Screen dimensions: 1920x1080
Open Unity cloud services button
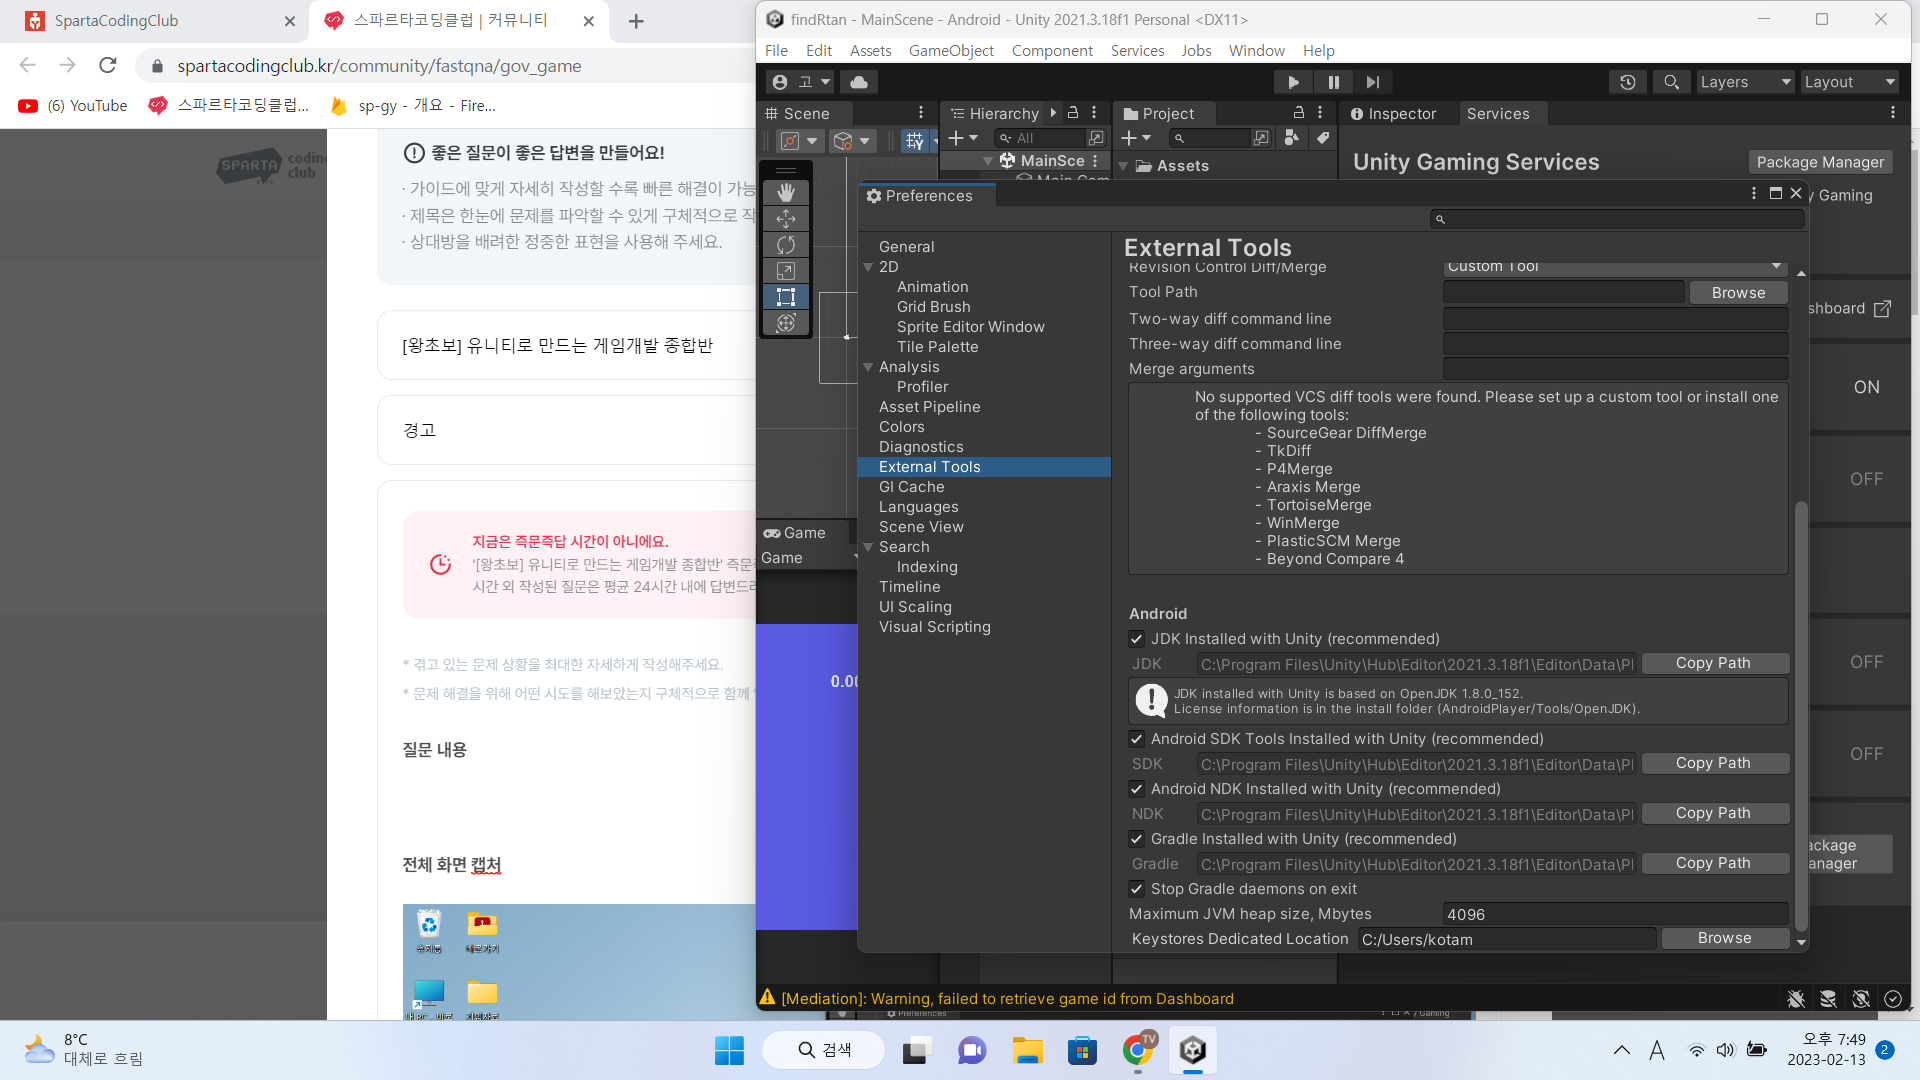tap(859, 82)
